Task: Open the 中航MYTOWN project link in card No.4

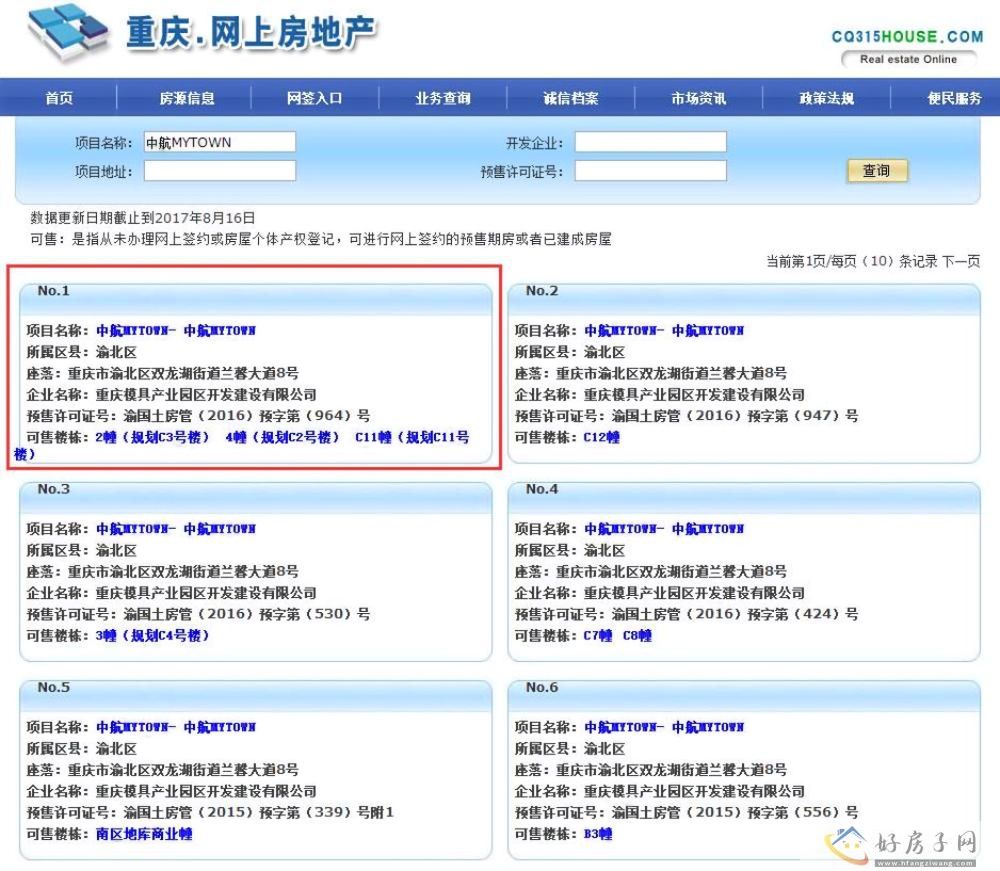Action: [665, 529]
